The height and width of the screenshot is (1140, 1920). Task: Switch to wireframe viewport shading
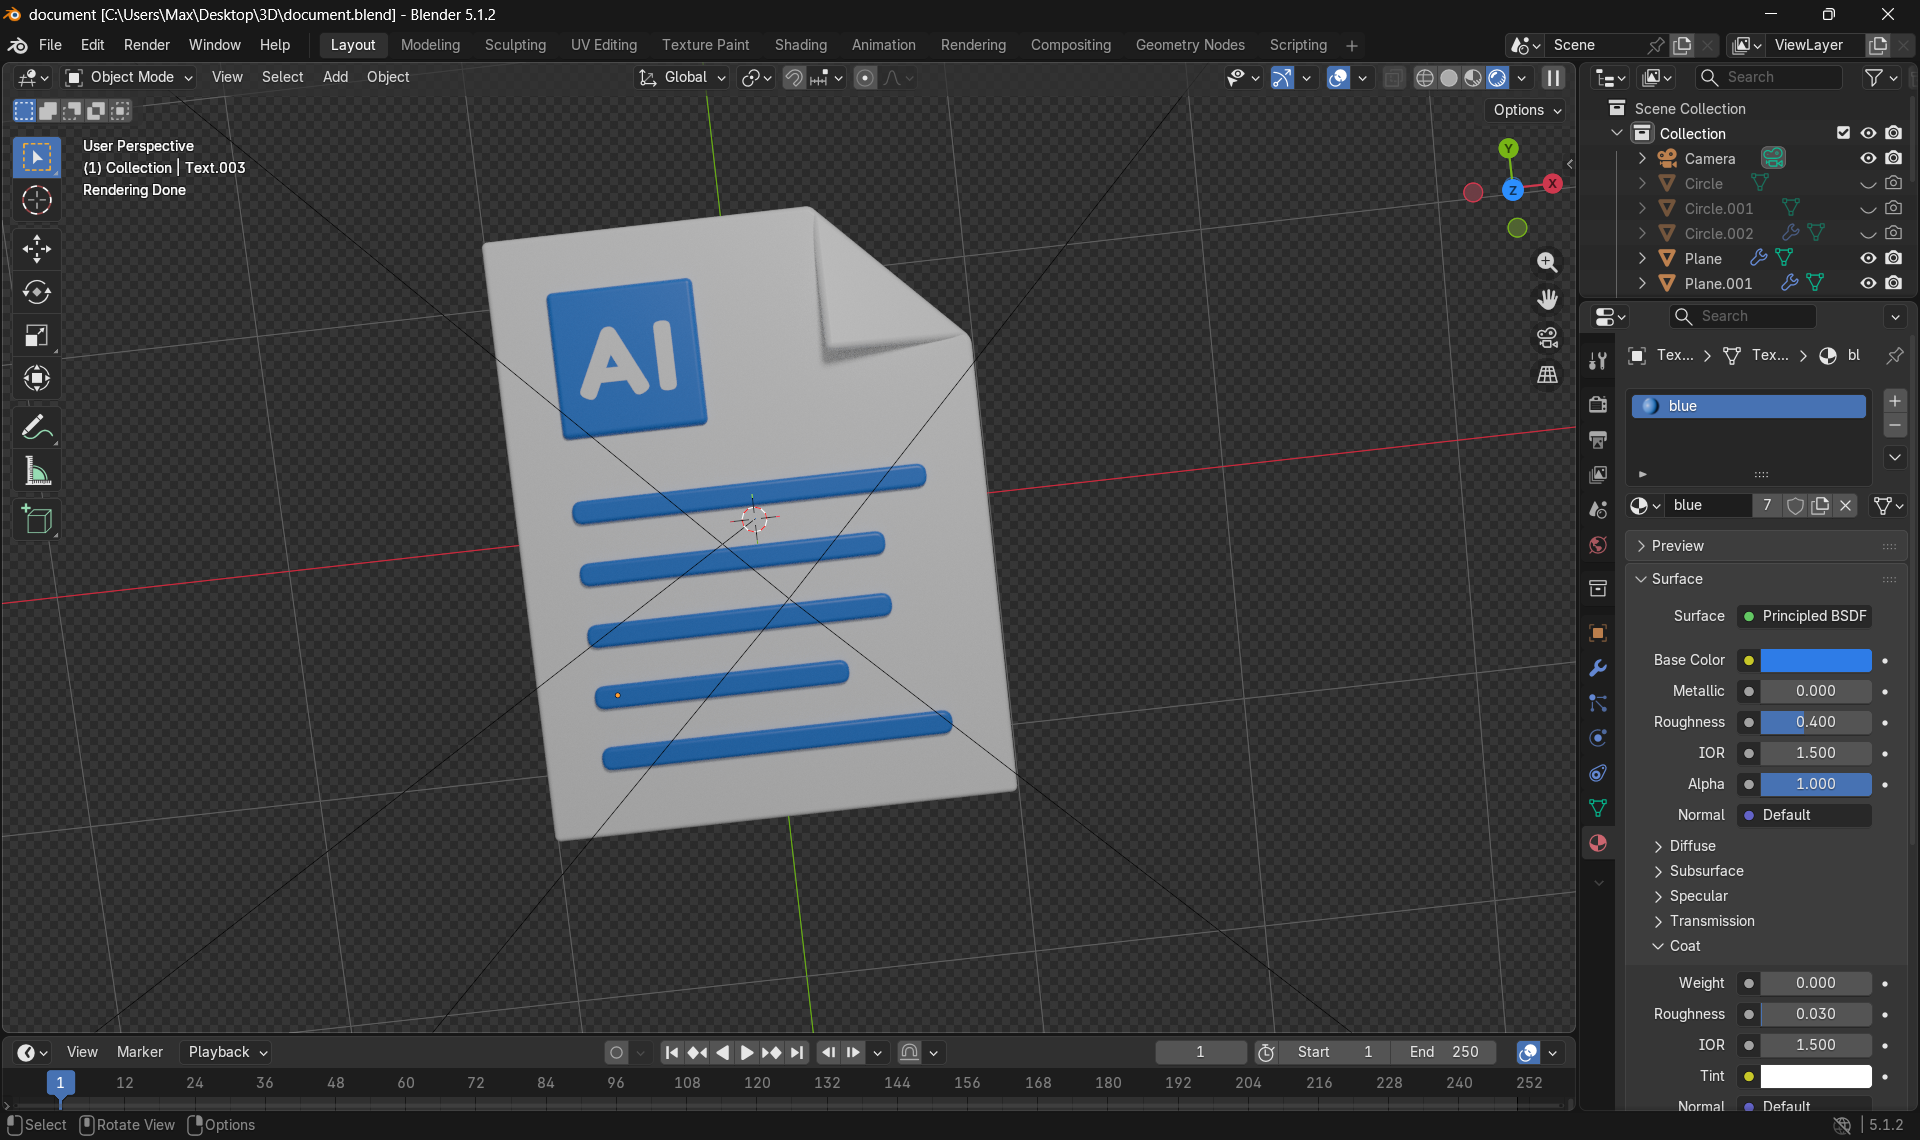point(1425,78)
